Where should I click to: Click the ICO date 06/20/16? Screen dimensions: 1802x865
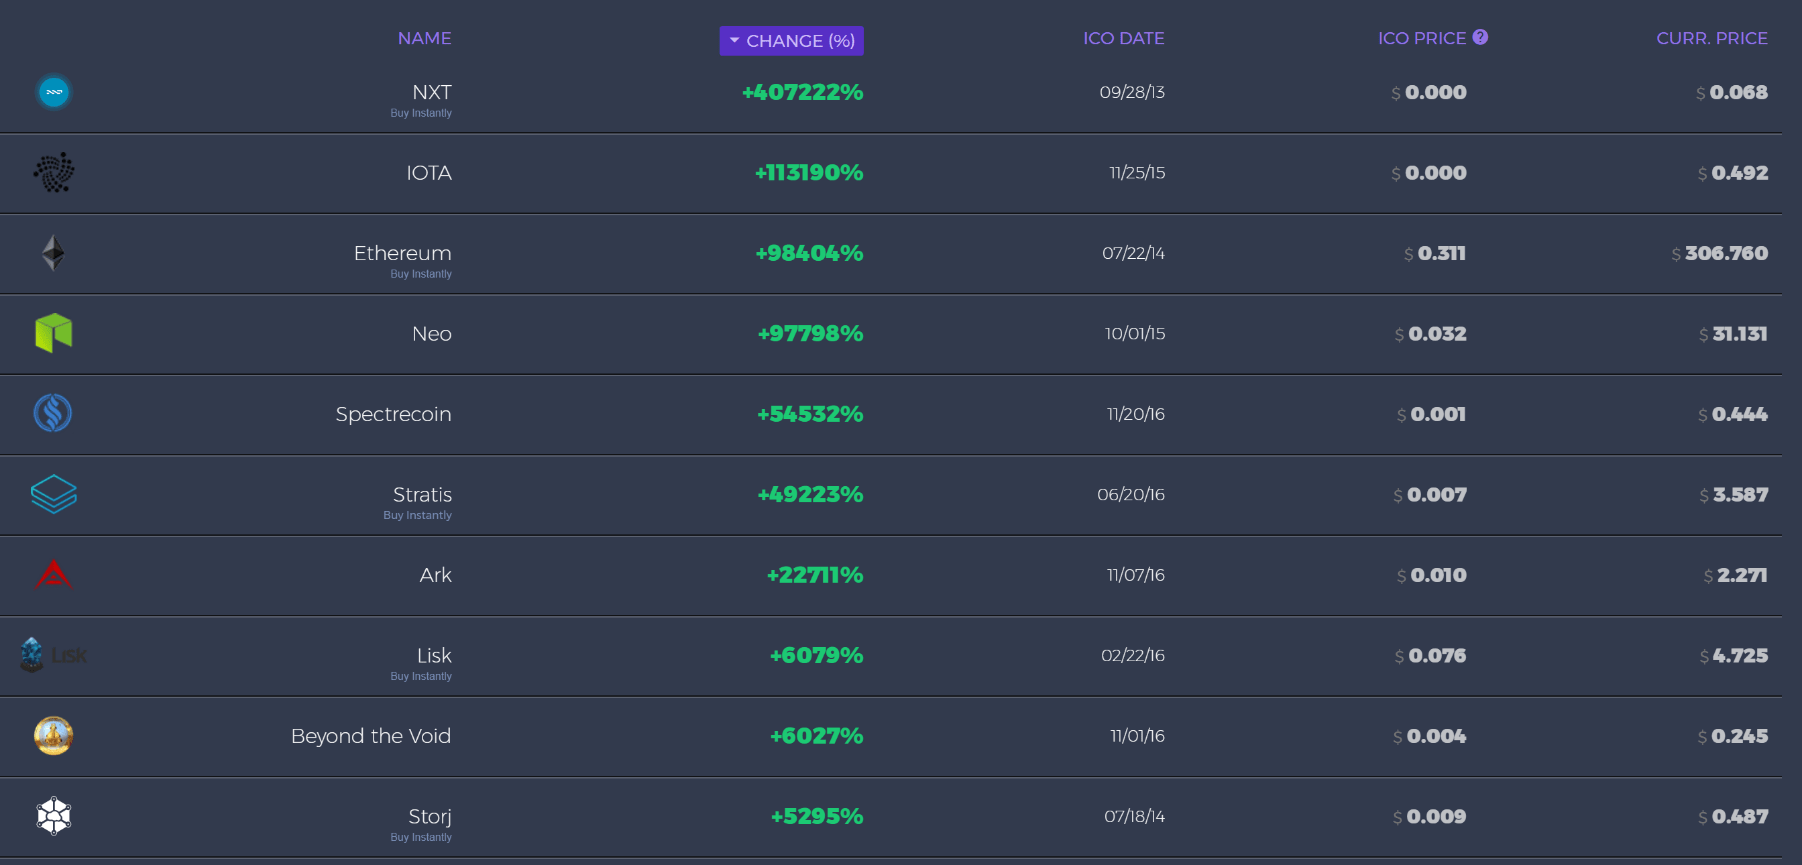[1131, 494]
